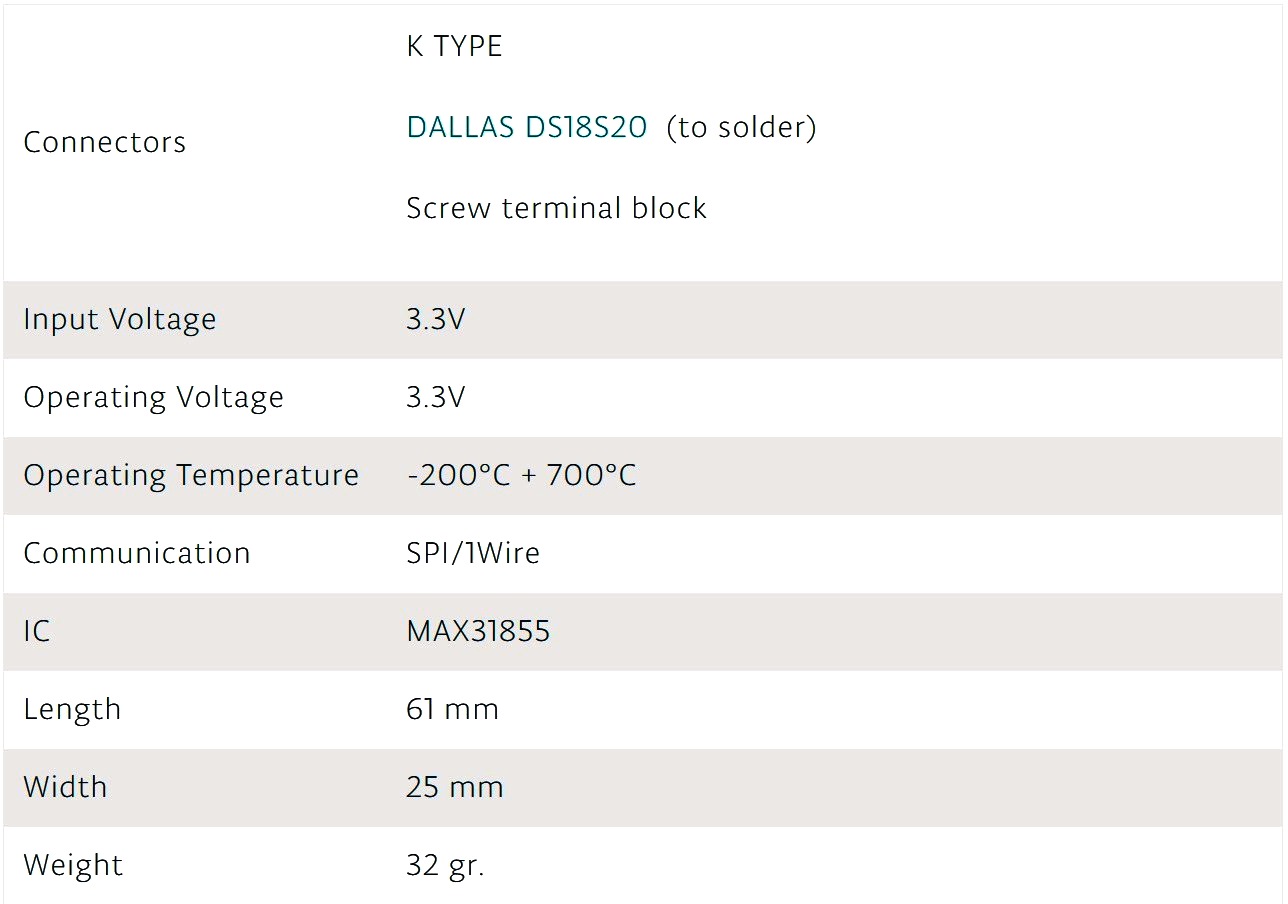1288x904 pixels.
Task: Click the Operating Voltage label
Action: pyautogui.click(x=154, y=398)
